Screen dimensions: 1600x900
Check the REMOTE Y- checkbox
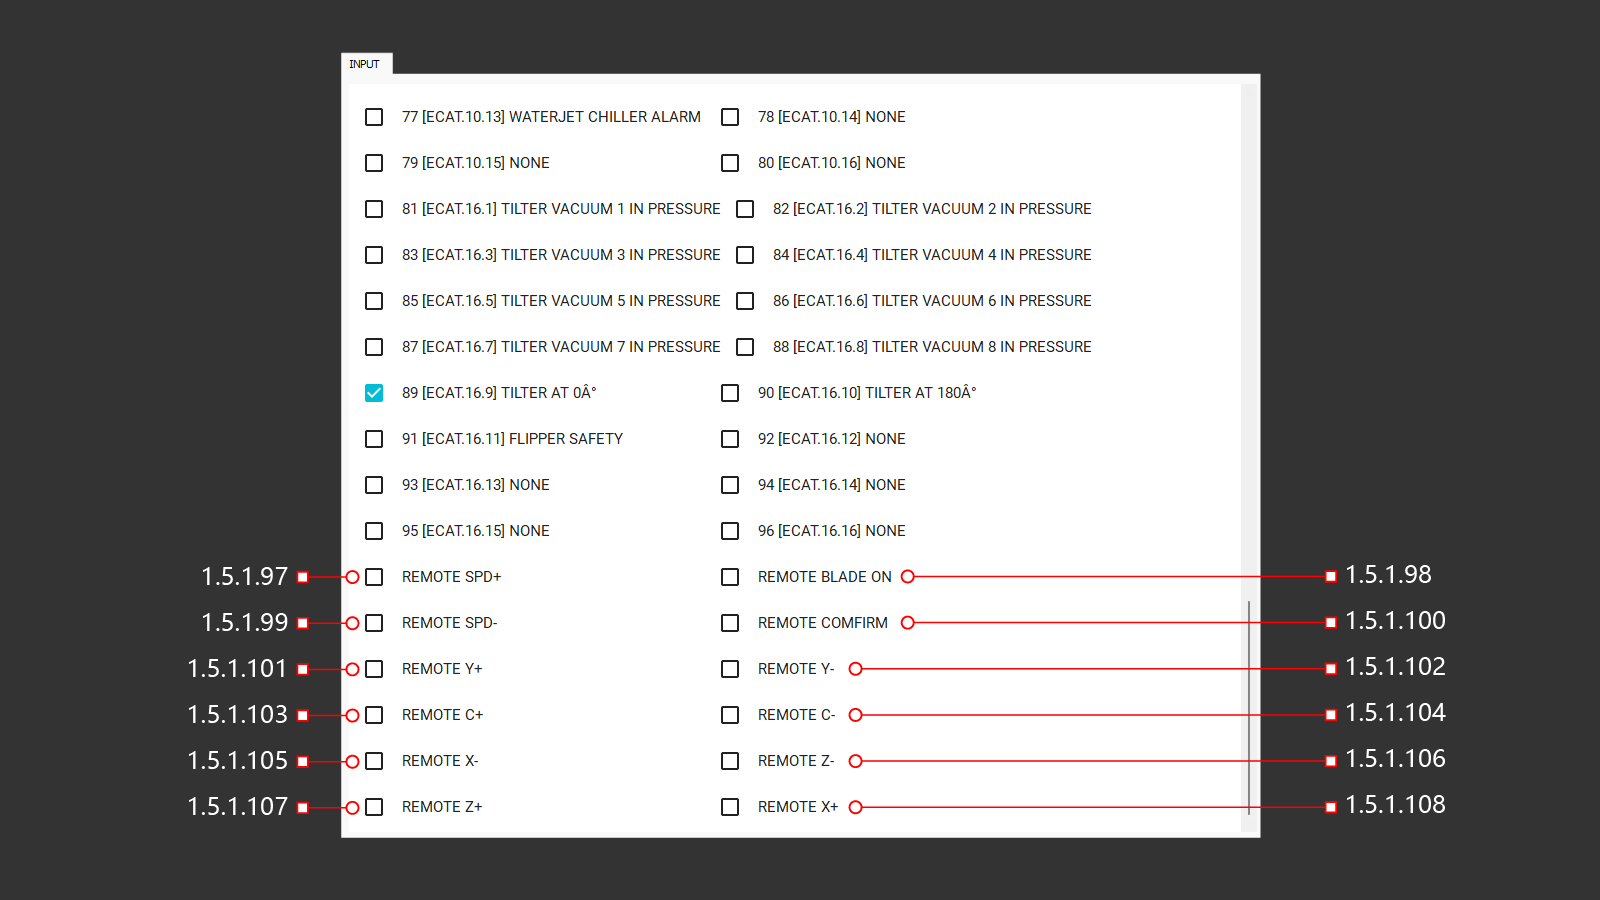point(730,669)
